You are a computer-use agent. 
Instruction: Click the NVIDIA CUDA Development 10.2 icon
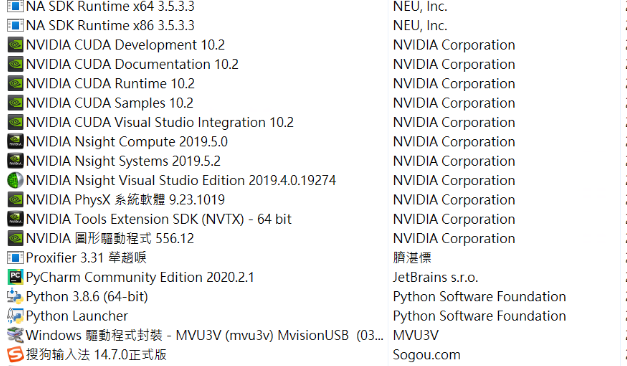click(x=15, y=45)
